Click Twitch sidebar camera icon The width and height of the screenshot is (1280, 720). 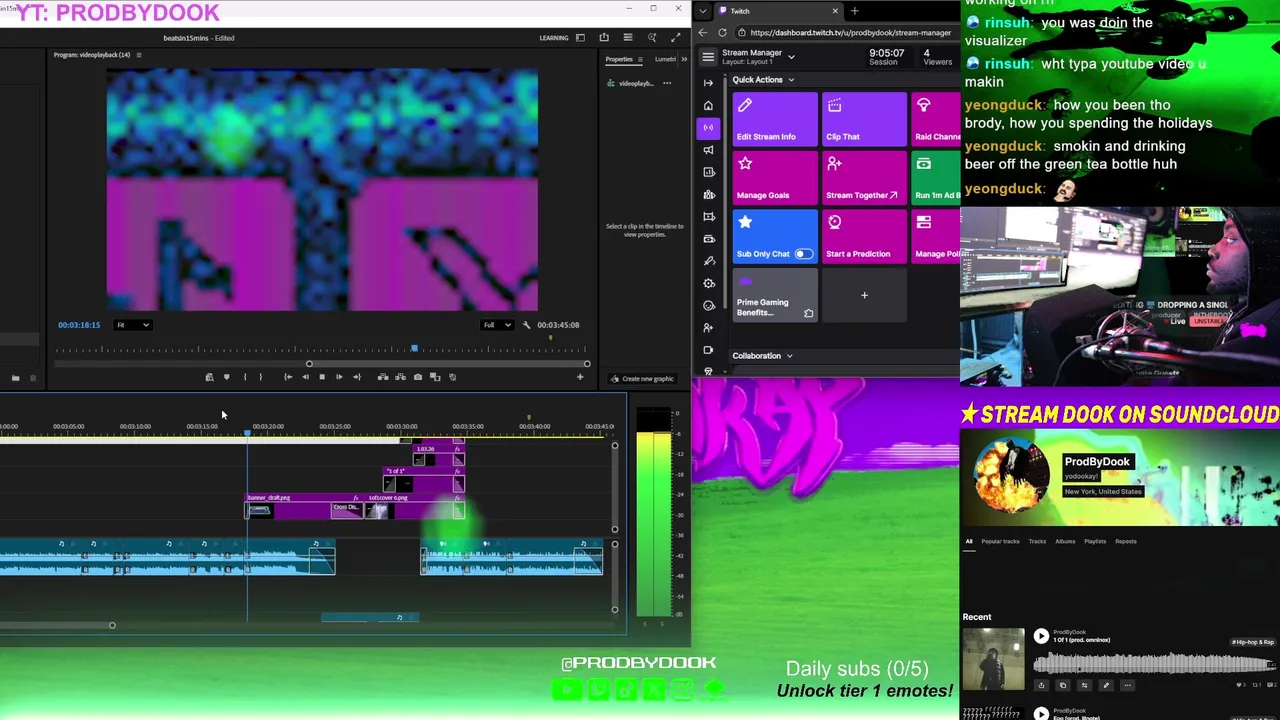(708, 349)
